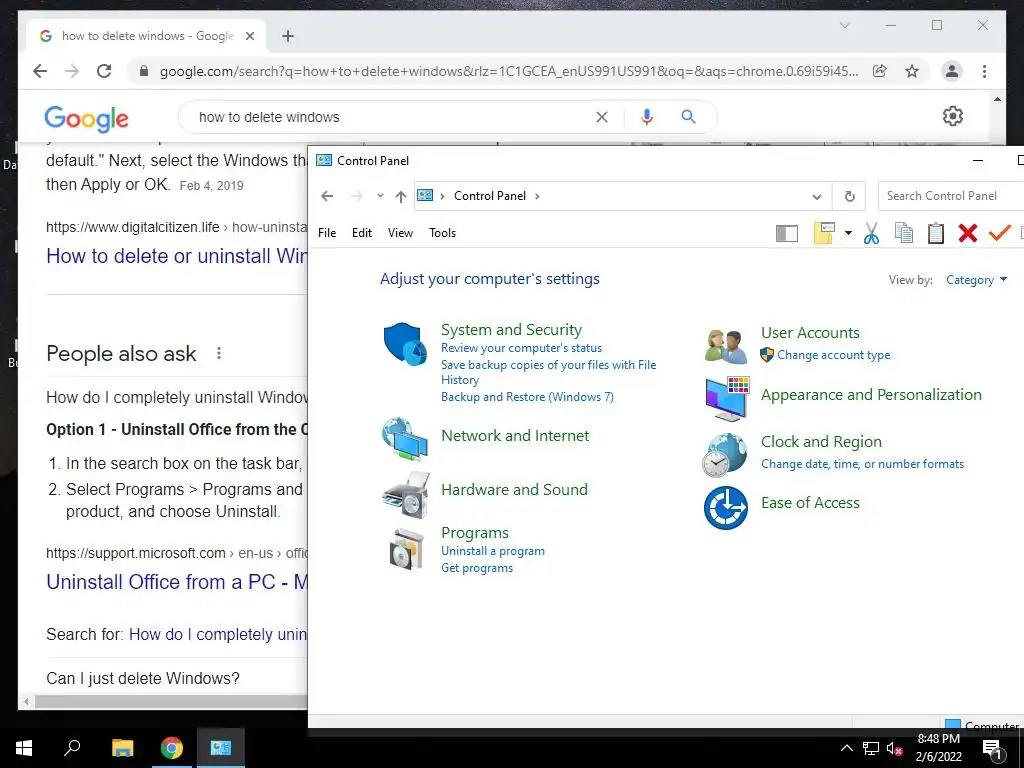
Task: Click the share page icon in Chrome address bar
Action: 880,71
